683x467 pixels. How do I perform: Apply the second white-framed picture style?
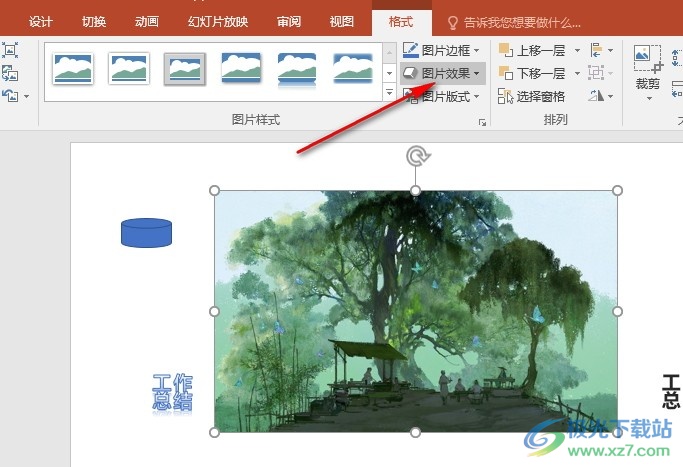(129, 68)
